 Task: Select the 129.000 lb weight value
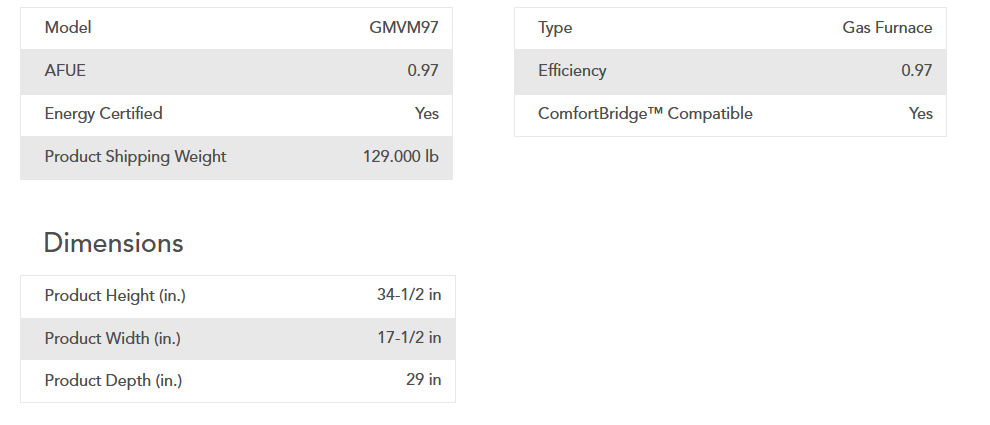400,157
